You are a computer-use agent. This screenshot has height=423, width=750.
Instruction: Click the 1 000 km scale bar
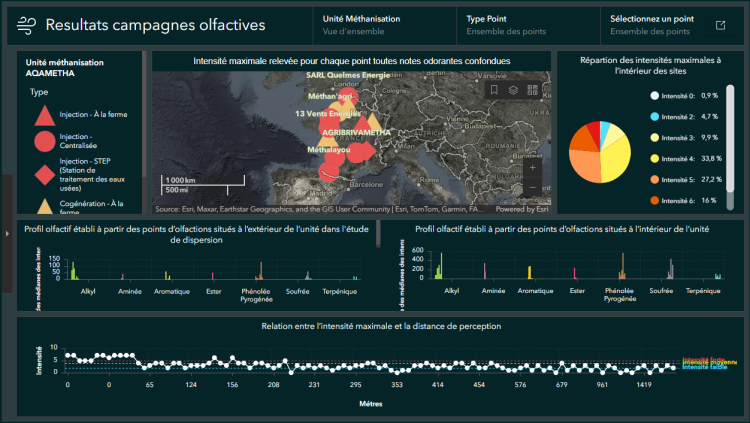tap(203, 180)
